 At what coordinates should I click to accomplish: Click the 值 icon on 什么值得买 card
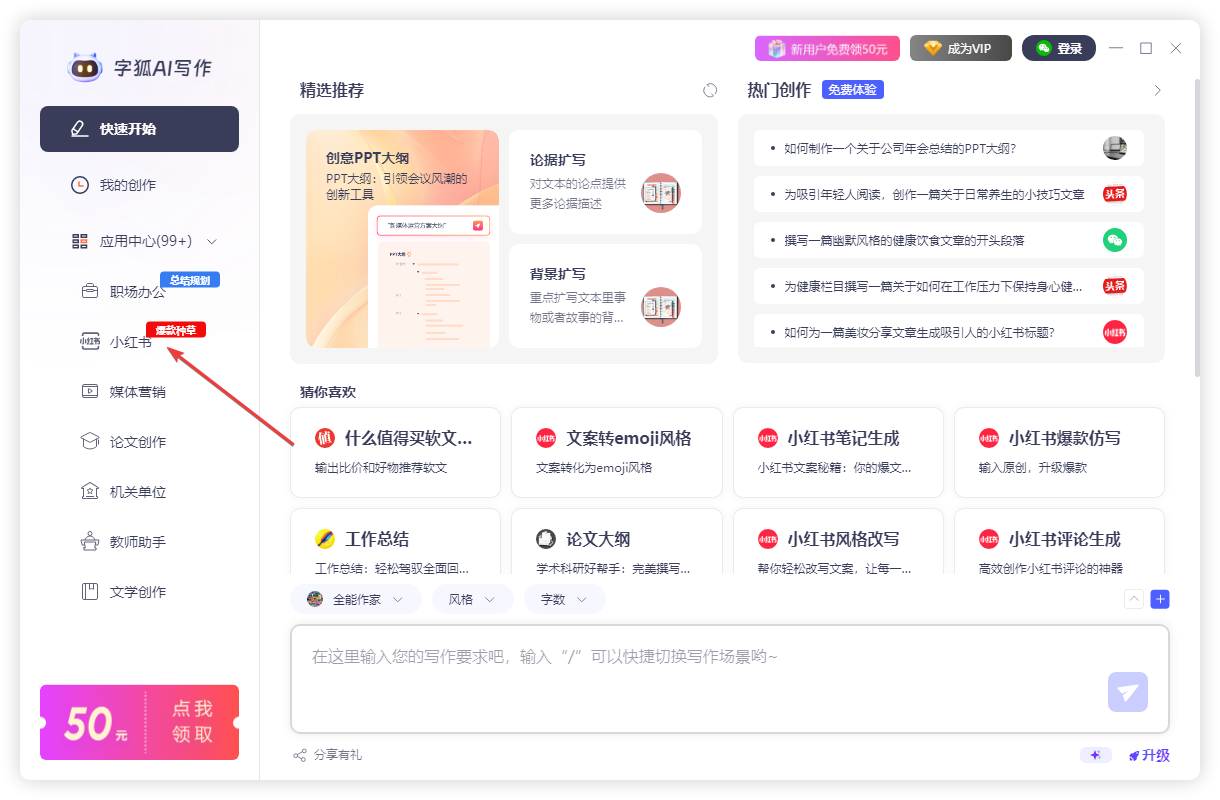coord(325,438)
